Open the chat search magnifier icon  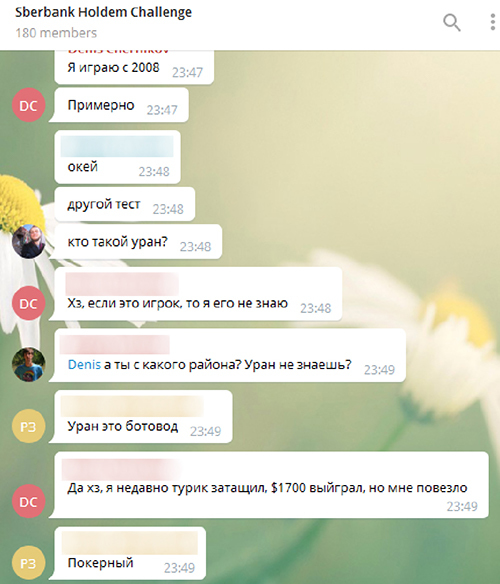(x=452, y=23)
